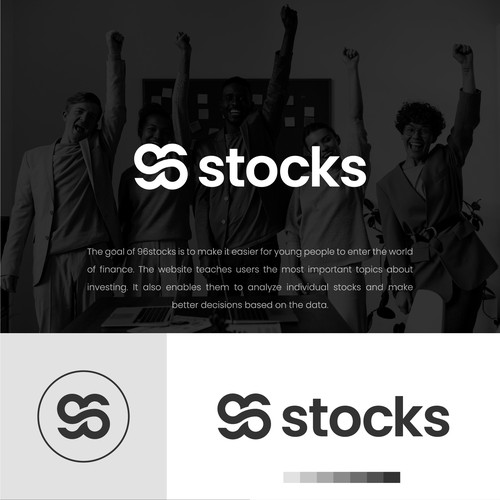This screenshot has width=500, height=500.
Task: Click the dark 96 symbol beside bottom wordmark
Action: tap(244, 416)
